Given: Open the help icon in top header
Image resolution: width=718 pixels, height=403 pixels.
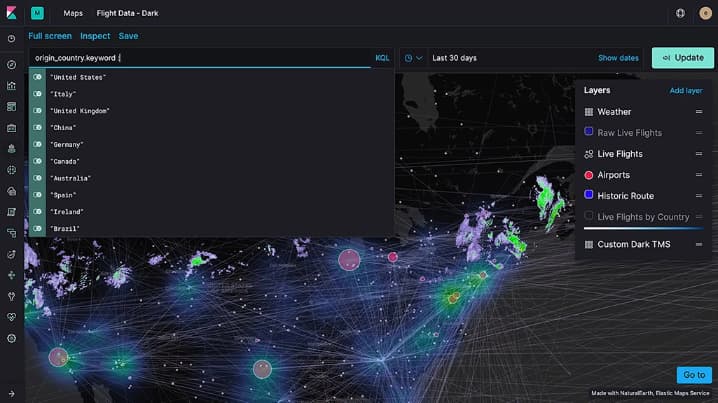Looking at the screenshot, I should tap(680, 13).
